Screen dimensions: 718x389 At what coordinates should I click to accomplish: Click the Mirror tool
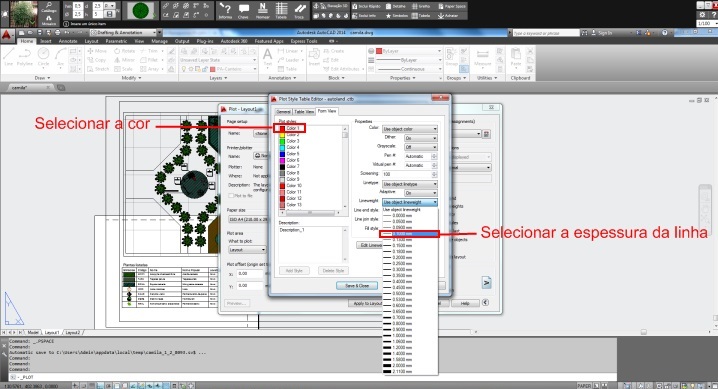(x=125, y=60)
